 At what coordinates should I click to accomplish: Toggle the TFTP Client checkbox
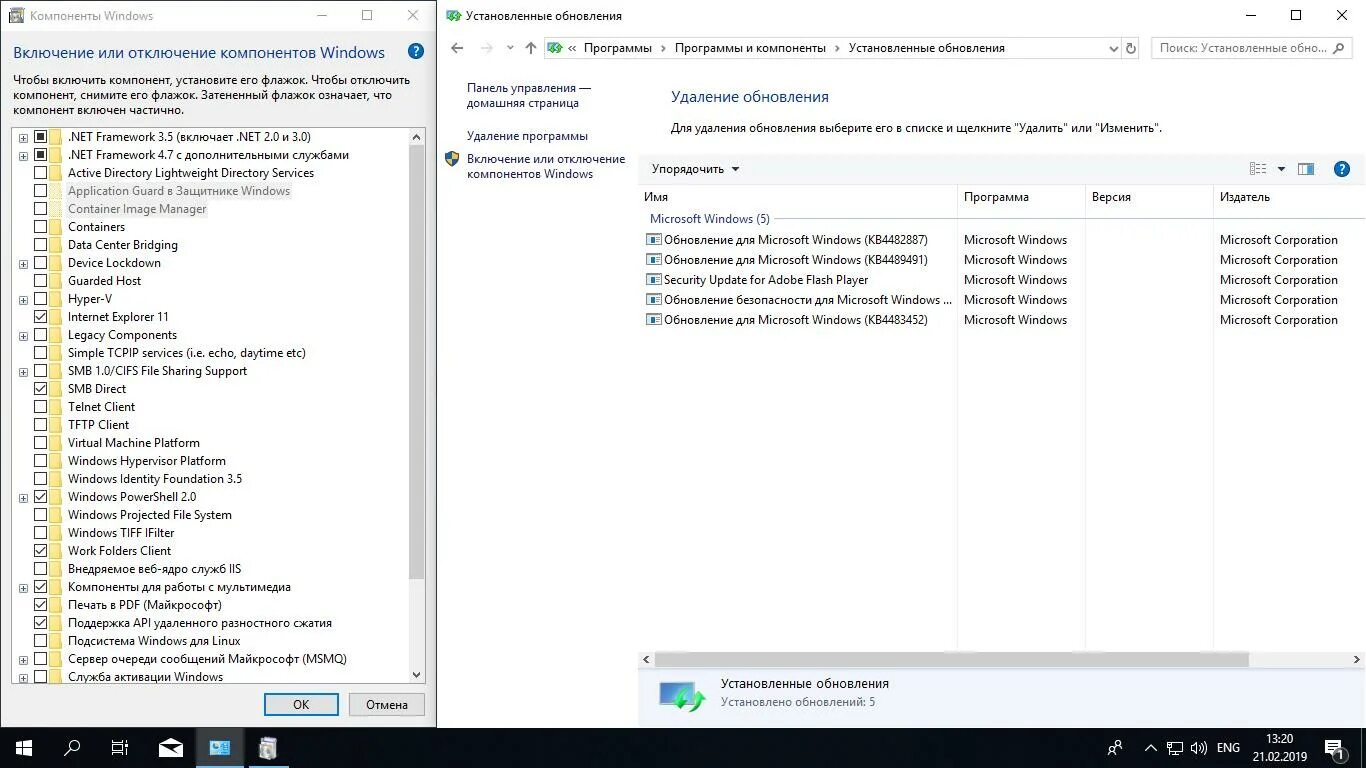(x=40, y=425)
